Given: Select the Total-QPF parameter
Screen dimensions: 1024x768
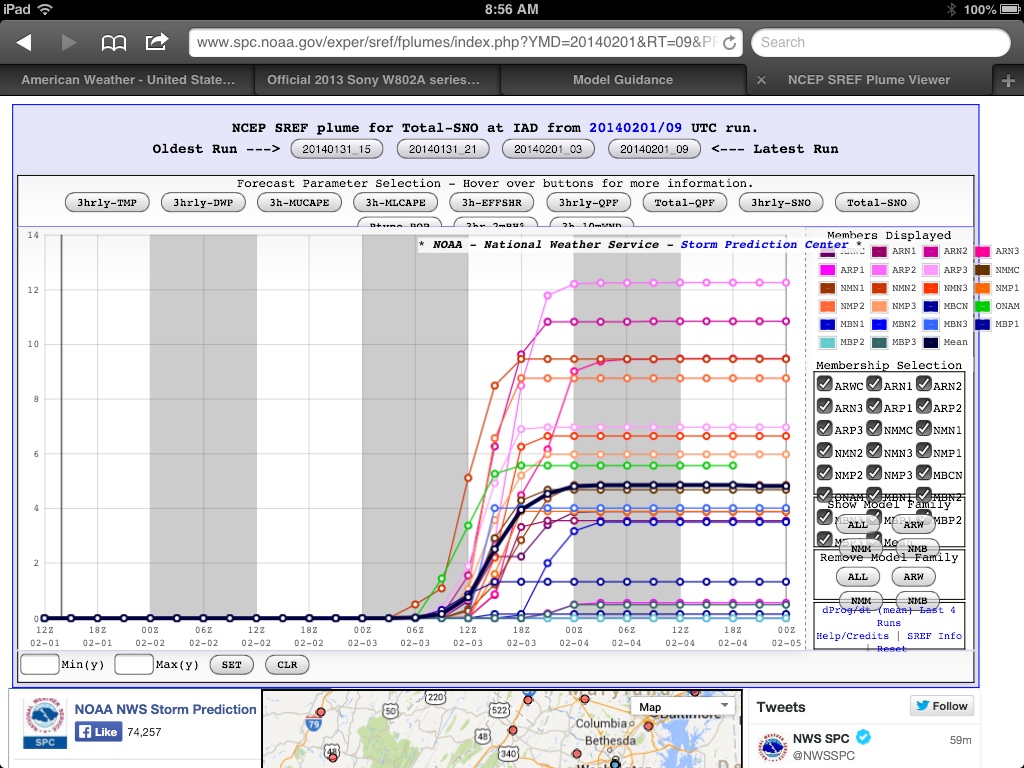Looking at the screenshot, I should (684, 202).
